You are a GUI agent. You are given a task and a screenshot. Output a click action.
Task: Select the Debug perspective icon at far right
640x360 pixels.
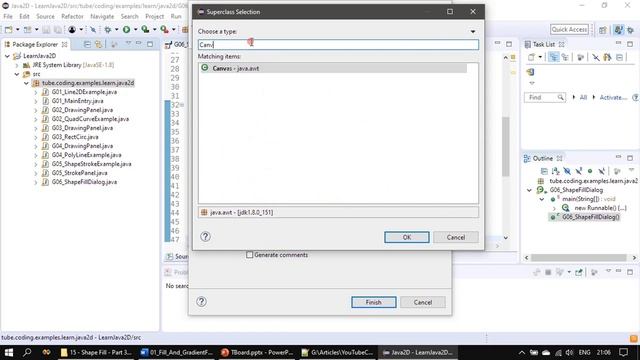[x=631, y=30]
